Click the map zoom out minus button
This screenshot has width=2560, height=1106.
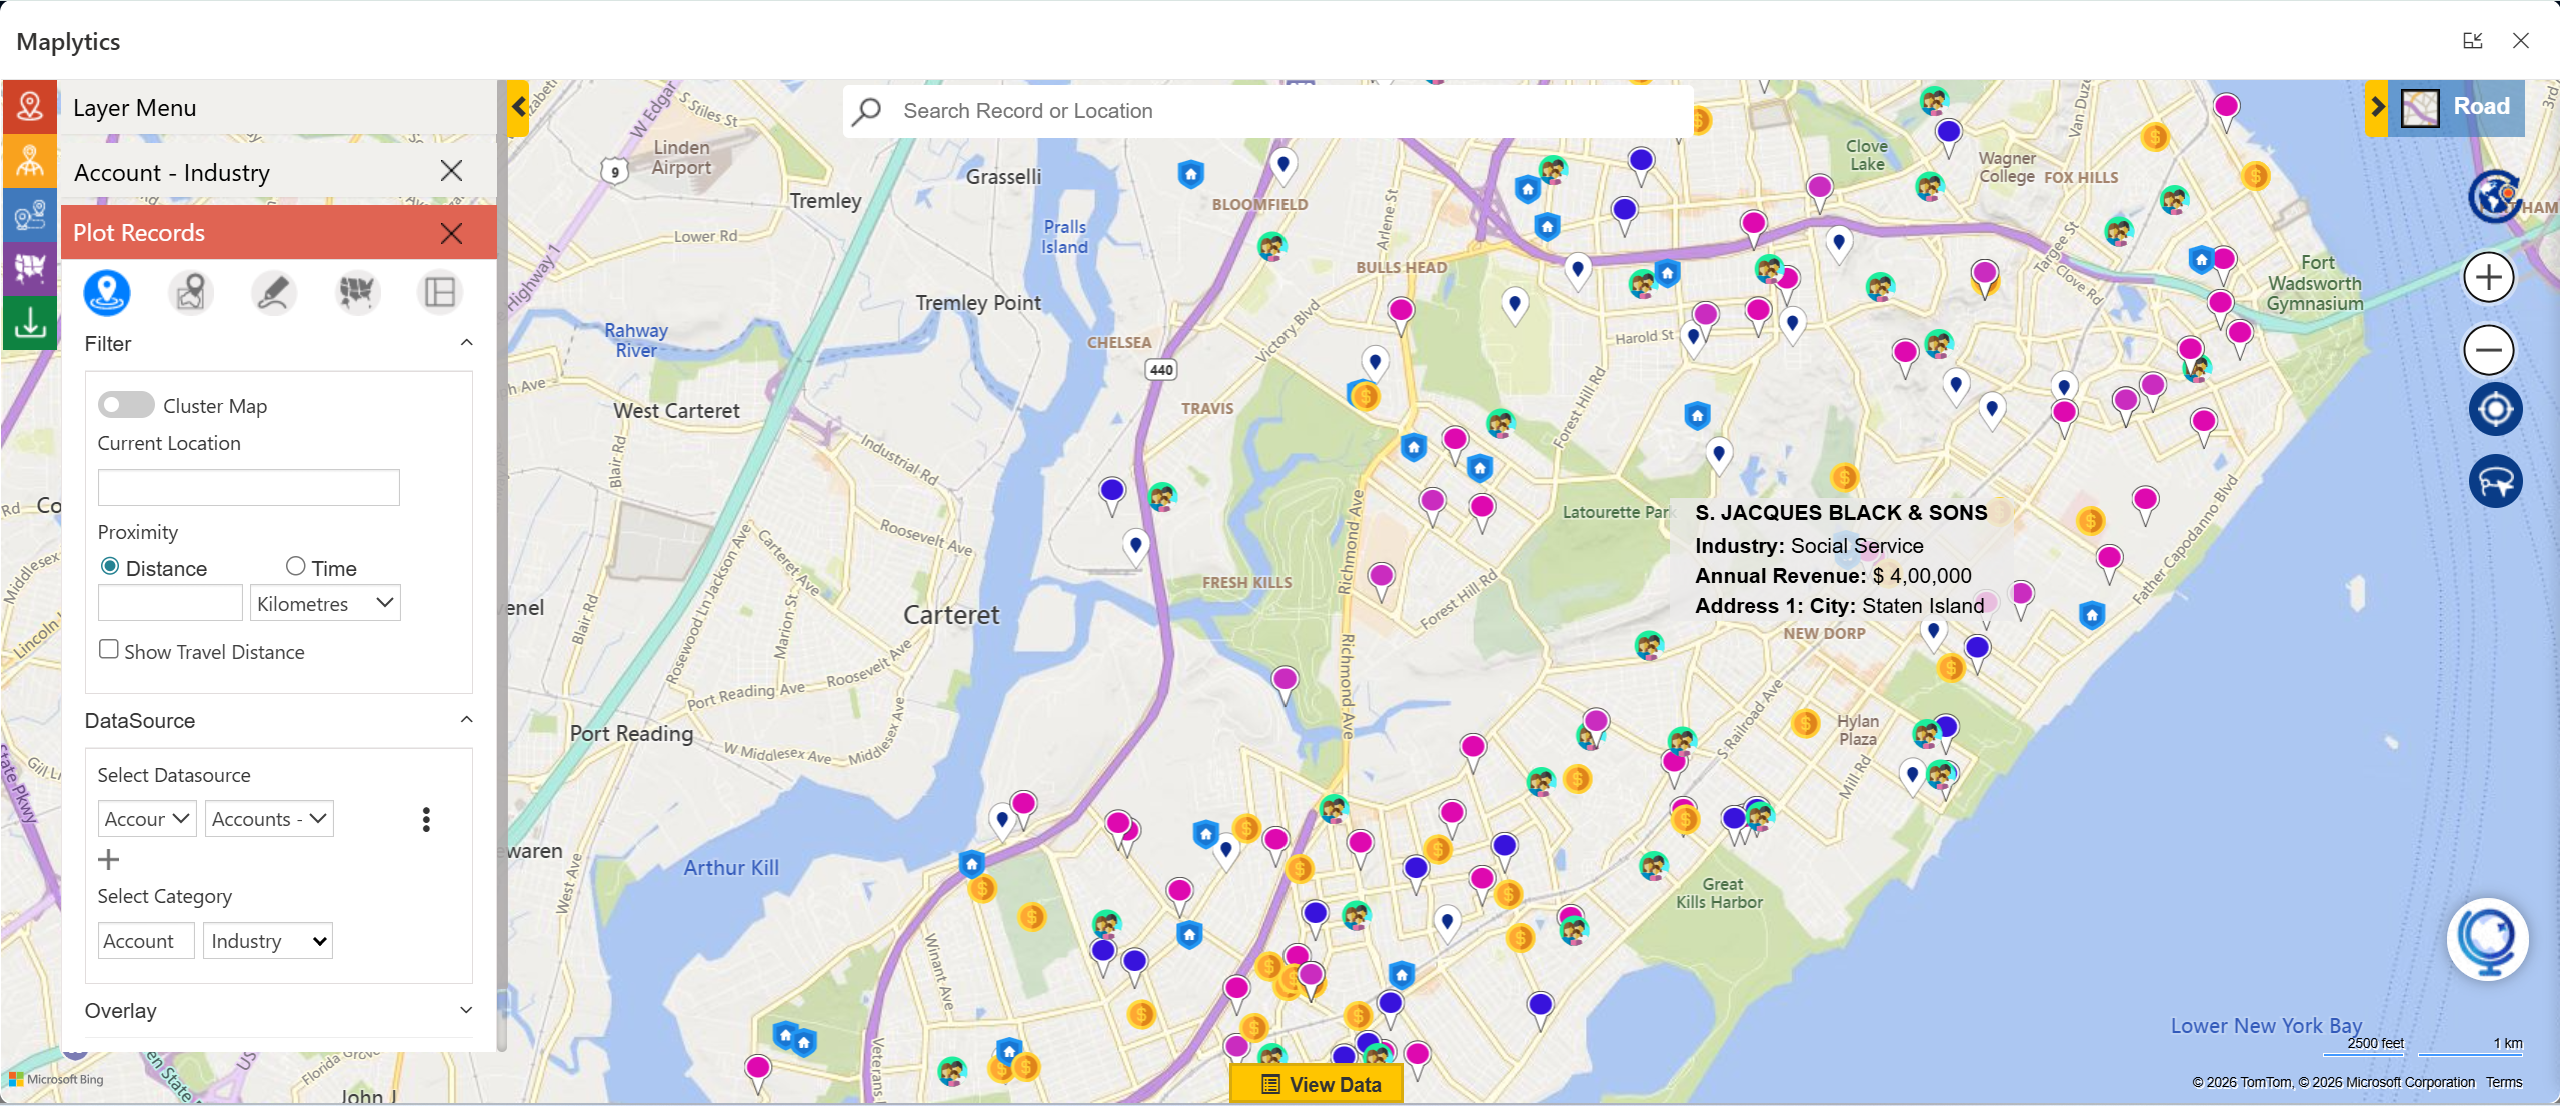pyautogui.click(x=2488, y=349)
